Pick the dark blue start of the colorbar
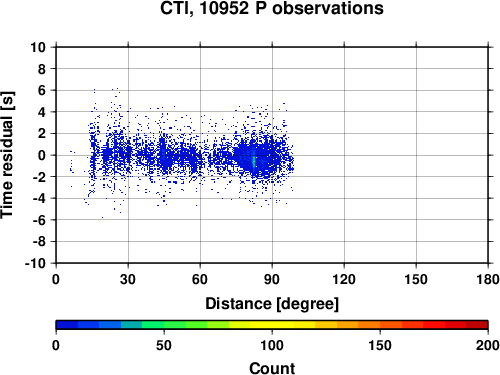Screen dimensions: 500x375 click(x=67, y=325)
